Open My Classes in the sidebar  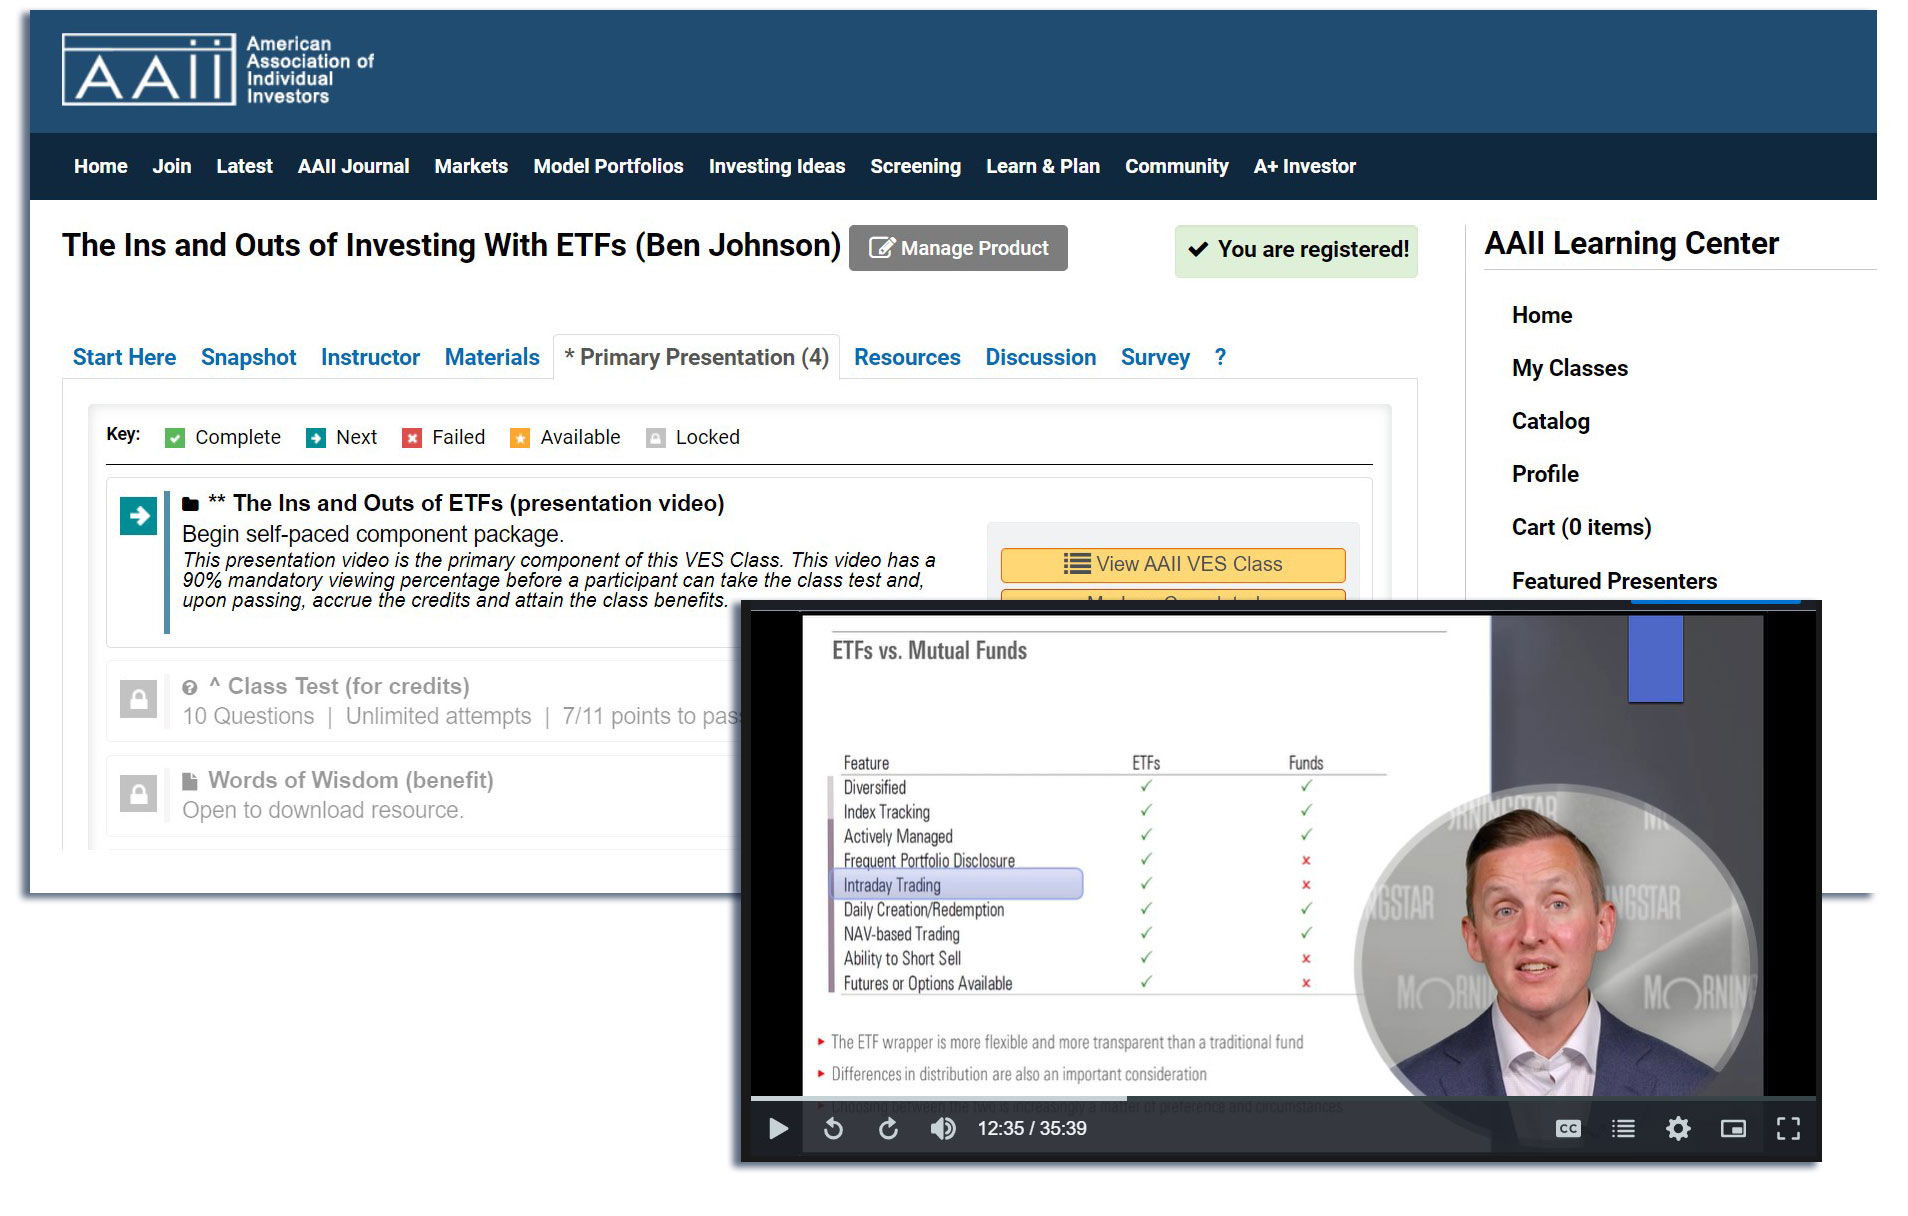coord(1570,368)
